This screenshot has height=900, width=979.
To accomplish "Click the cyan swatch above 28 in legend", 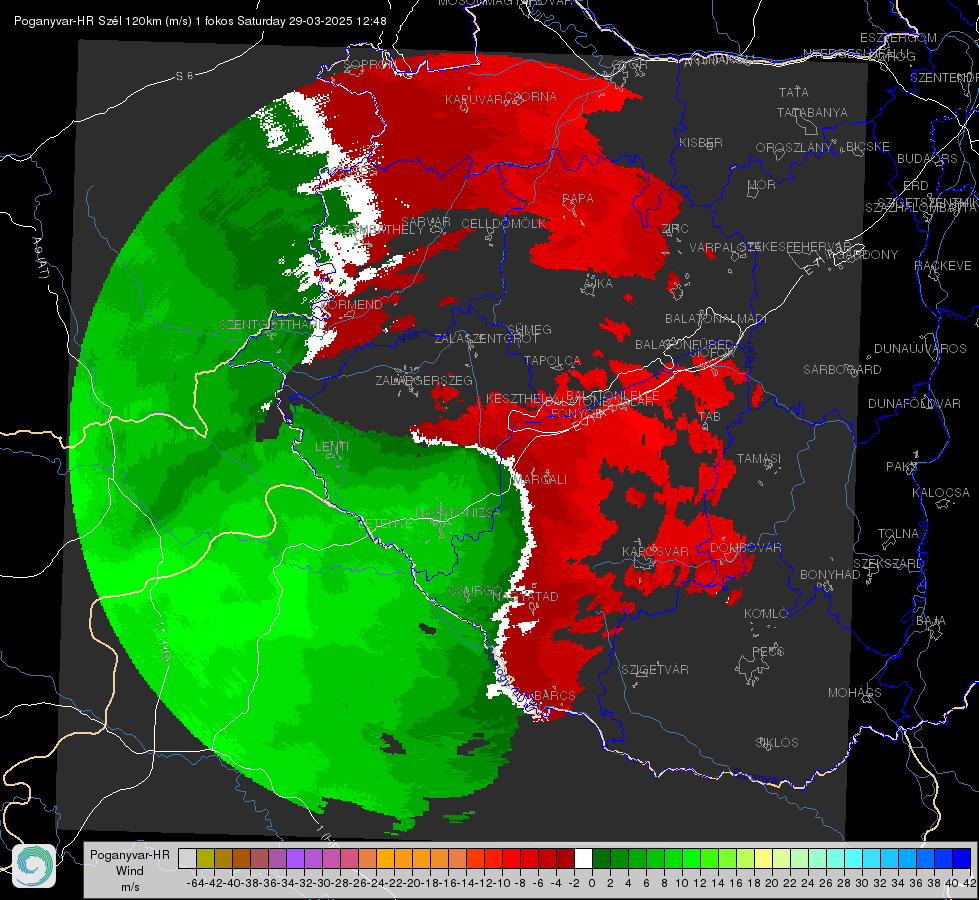I will coord(854,859).
